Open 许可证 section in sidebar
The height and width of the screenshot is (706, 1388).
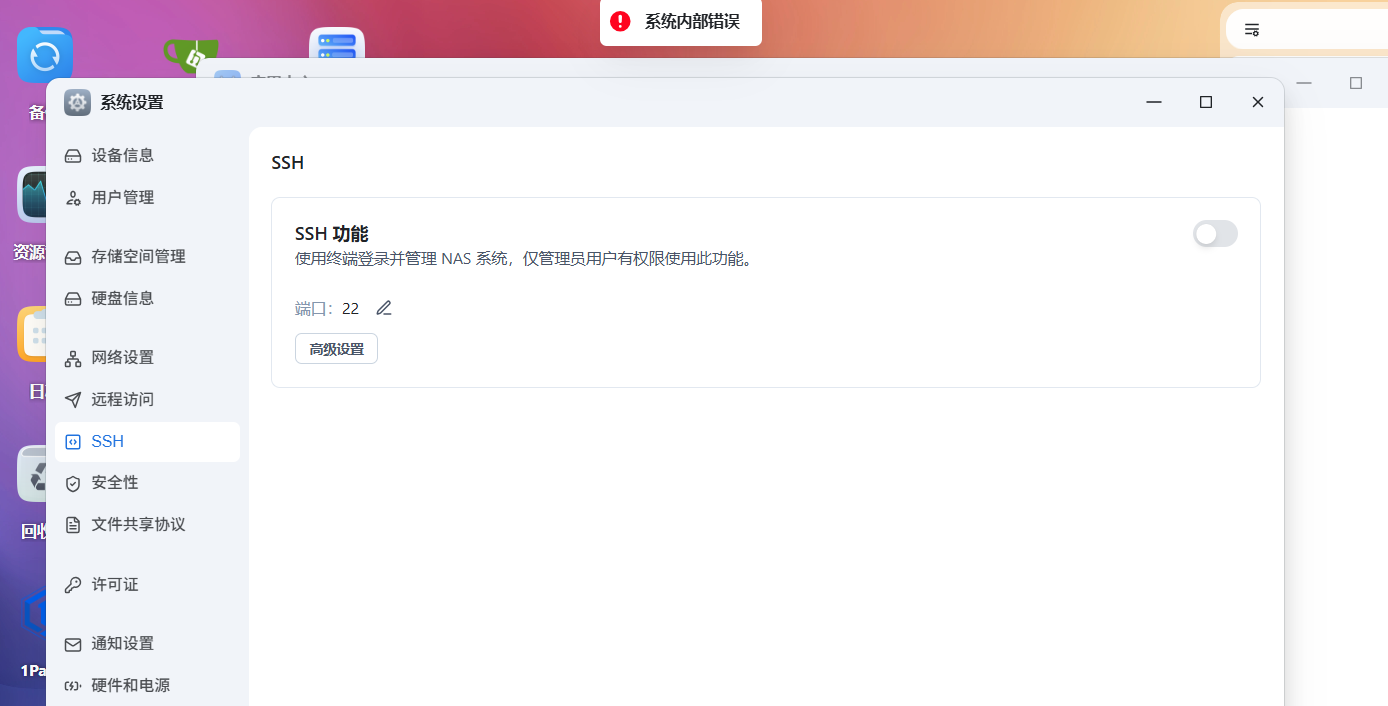pos(113,585)
